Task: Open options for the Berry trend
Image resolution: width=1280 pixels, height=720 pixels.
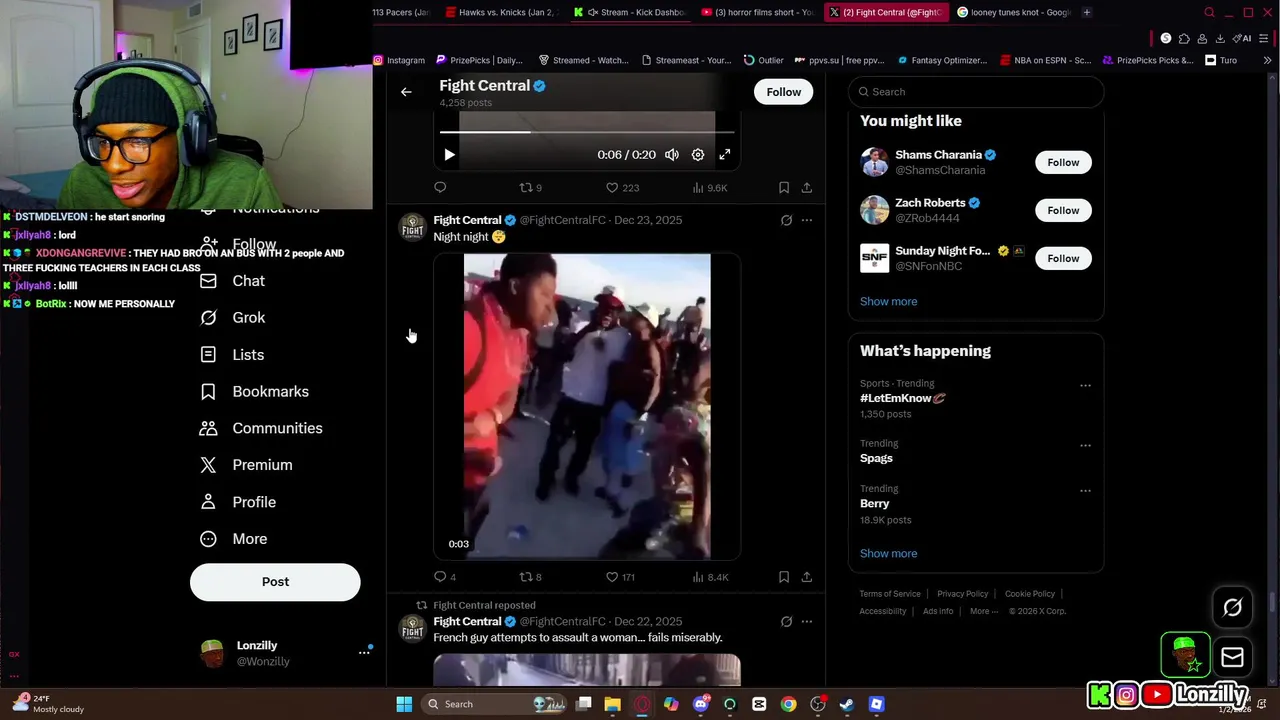Action: [x=1085, y=491]
